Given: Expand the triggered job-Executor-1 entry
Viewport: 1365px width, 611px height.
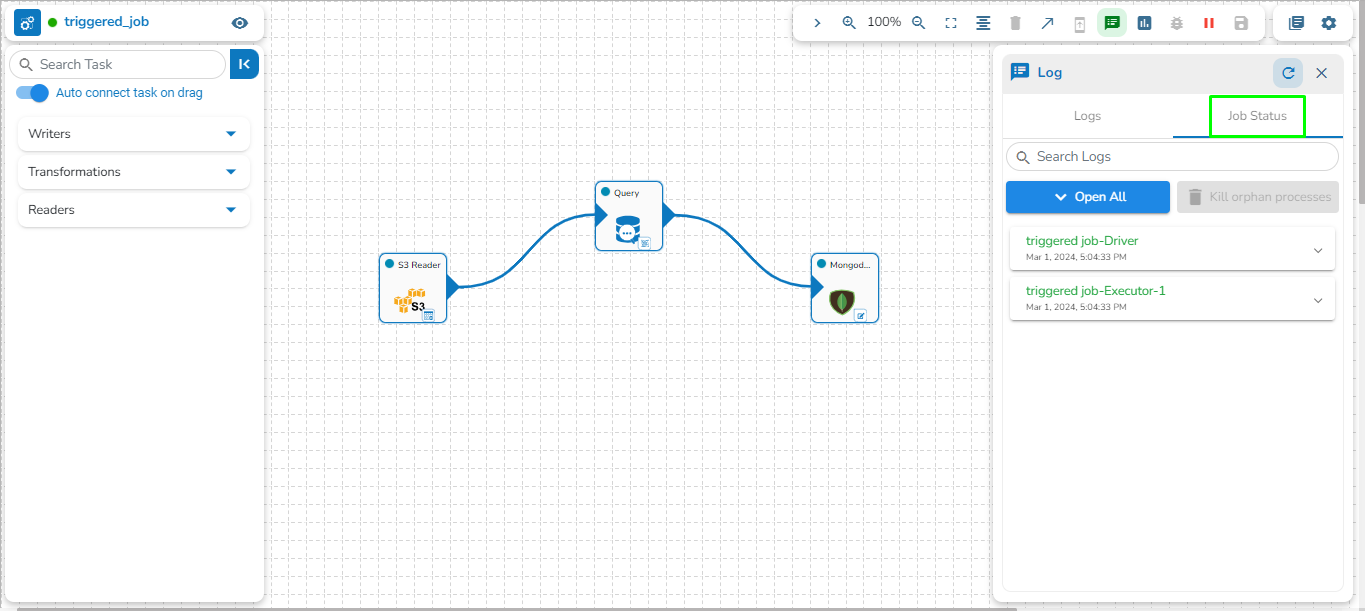Looking at the screenshot, I should [x=1318, y=300].
